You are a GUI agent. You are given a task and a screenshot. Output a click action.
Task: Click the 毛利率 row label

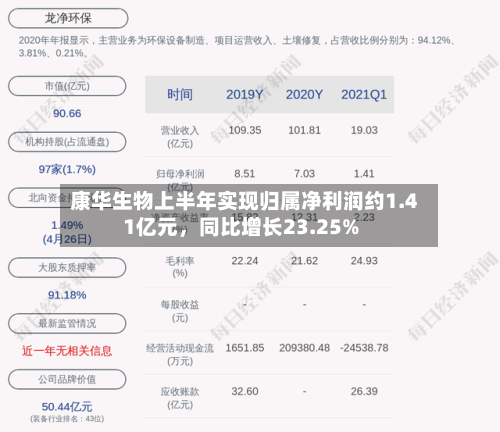pos(180,267)
